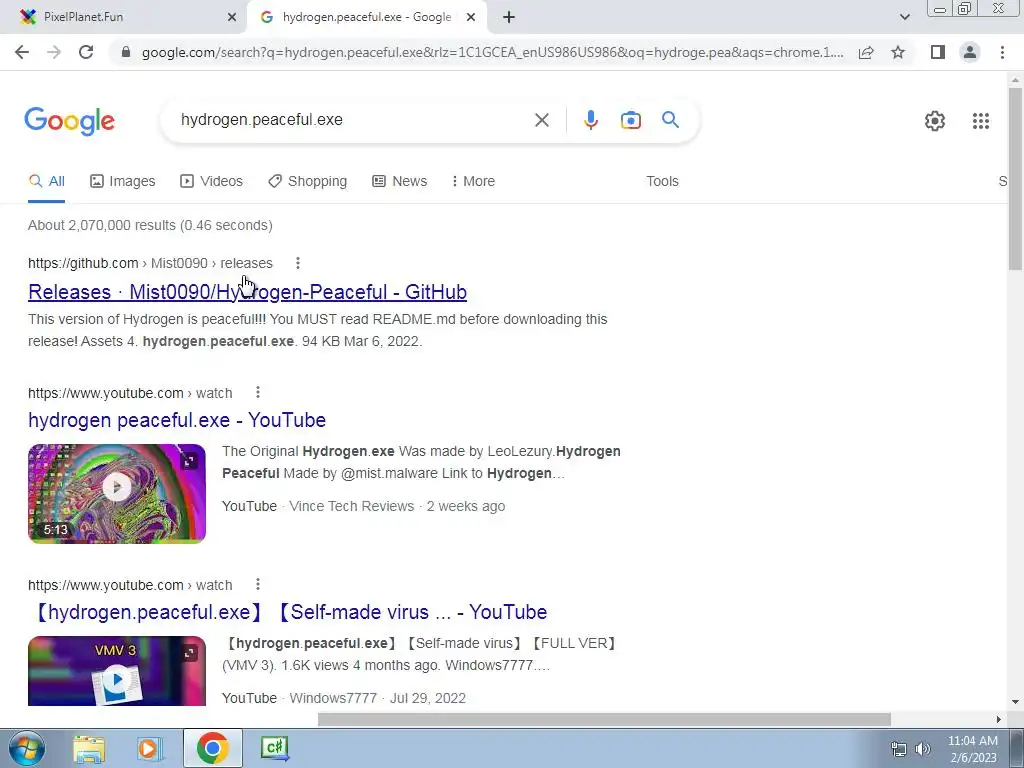This screenshot has height=768, width=1024.
Task: Click the Vince Tech Reviews text
Action: (x=351, y=506)
